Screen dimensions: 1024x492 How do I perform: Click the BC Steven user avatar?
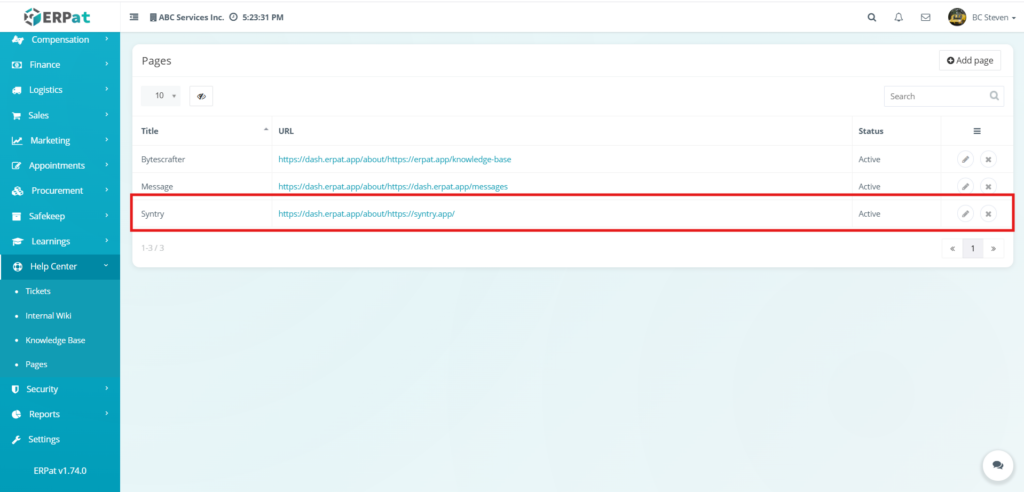click(957, 17)
